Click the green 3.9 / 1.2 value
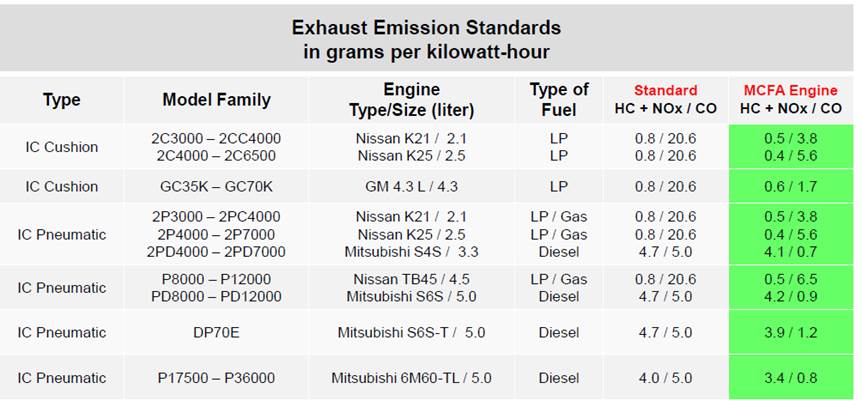The height and width of the screenshot is (413, 862). click(x=791, y=333)
